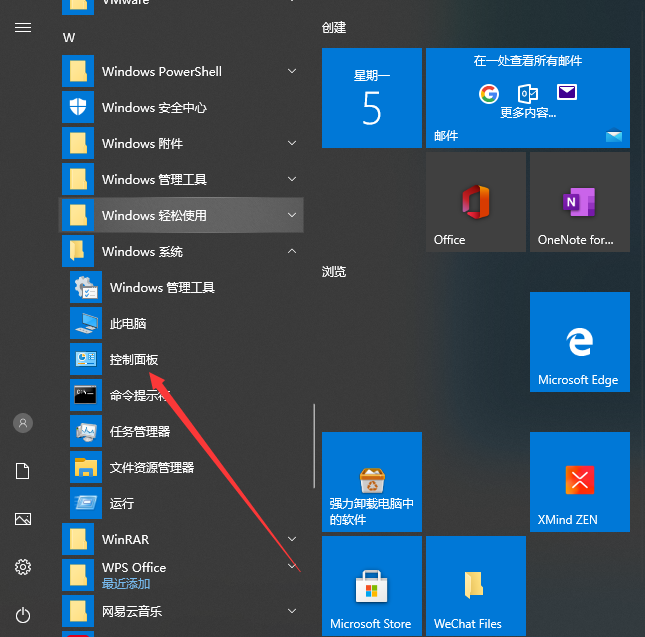Open the Office tile
The height and width of the screenshot is (637, 645).
pyautogui.click(x=476, y=202)
